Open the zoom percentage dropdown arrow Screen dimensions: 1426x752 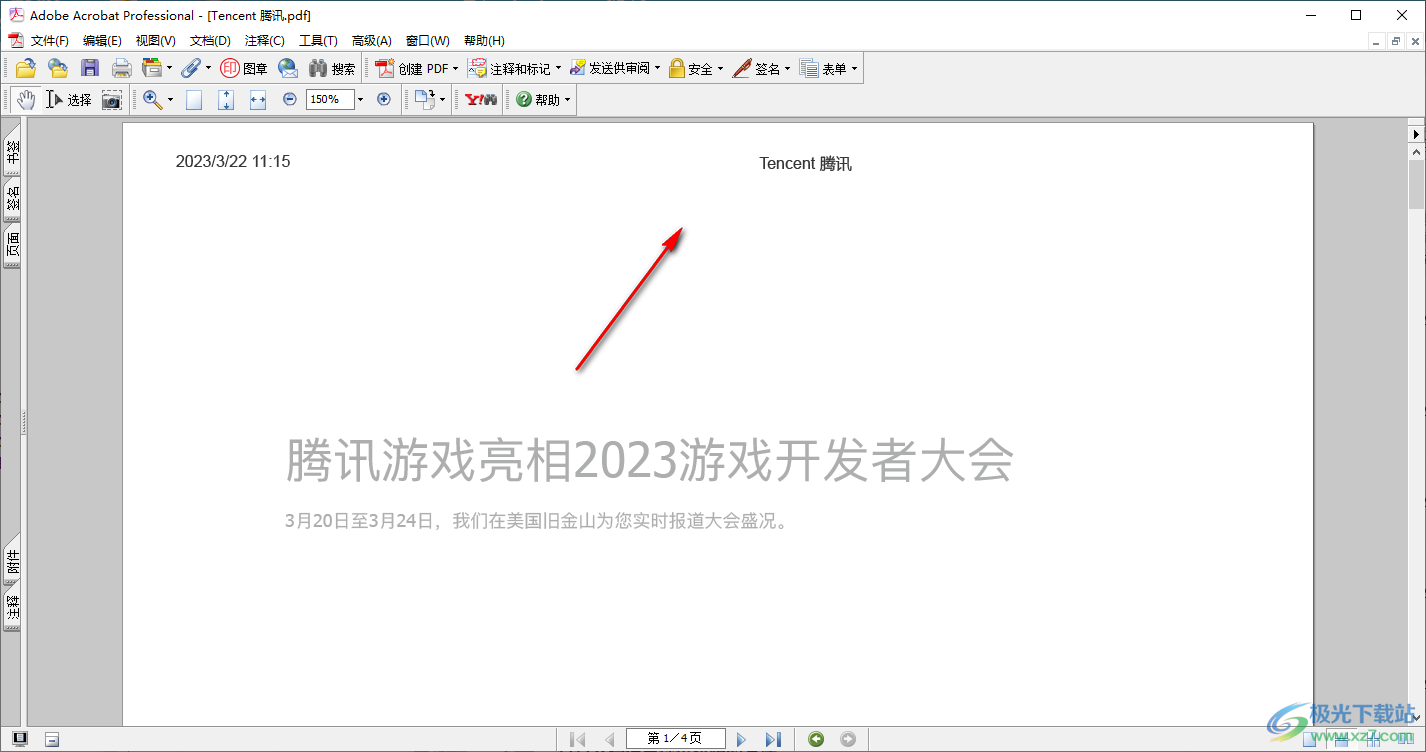(361, 99)
